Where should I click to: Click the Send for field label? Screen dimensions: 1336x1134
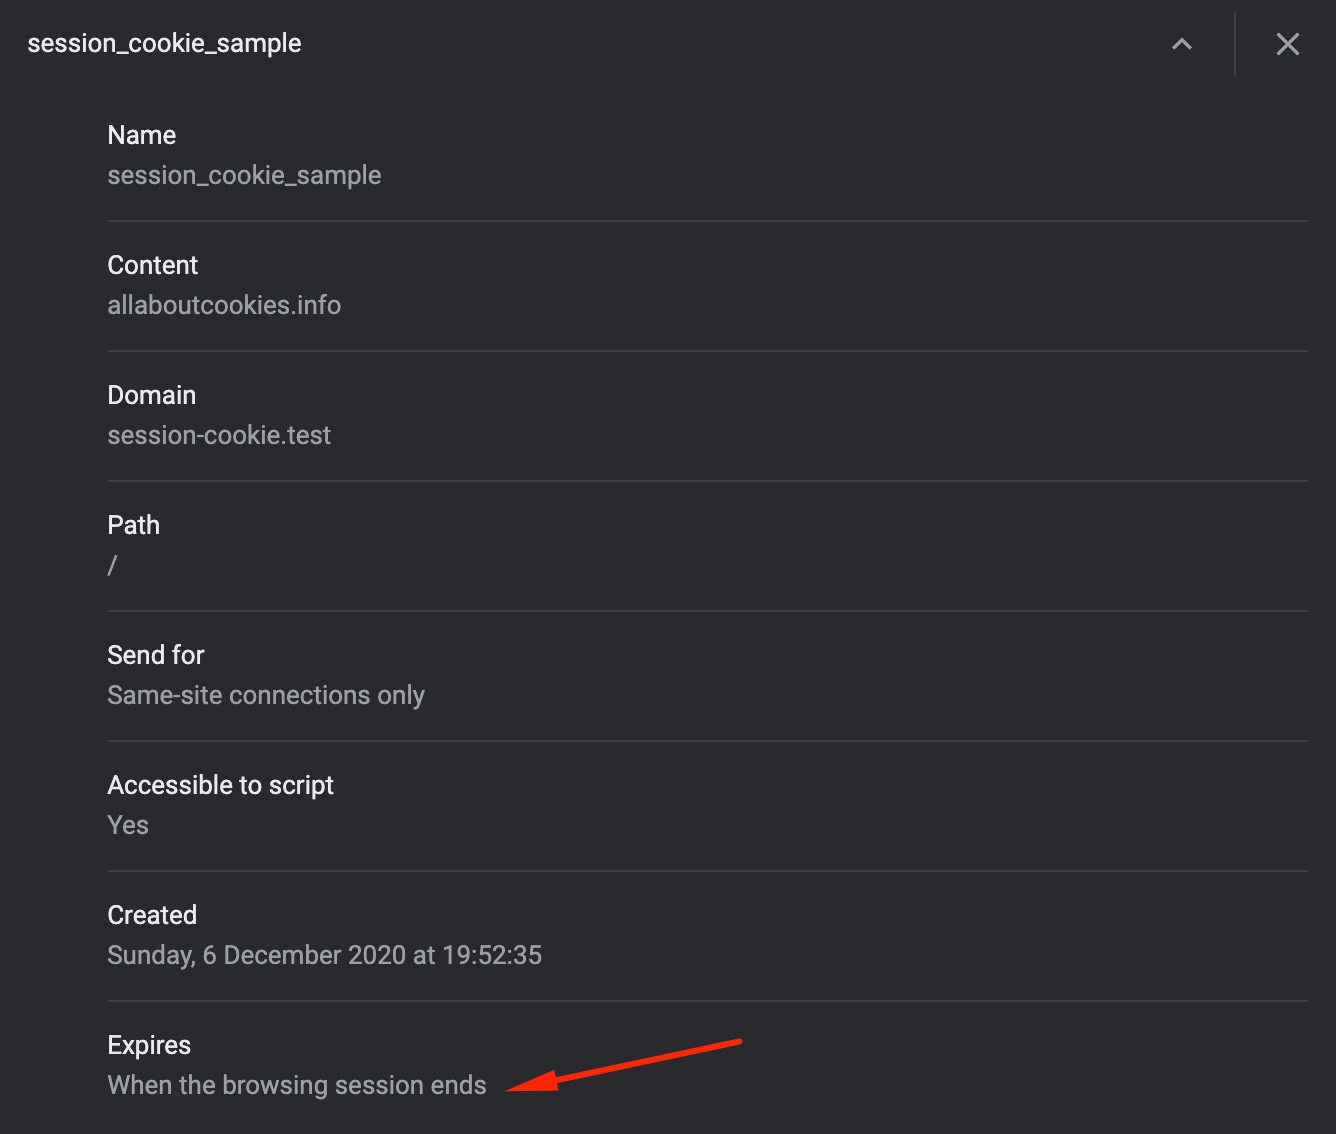point(156,655)
